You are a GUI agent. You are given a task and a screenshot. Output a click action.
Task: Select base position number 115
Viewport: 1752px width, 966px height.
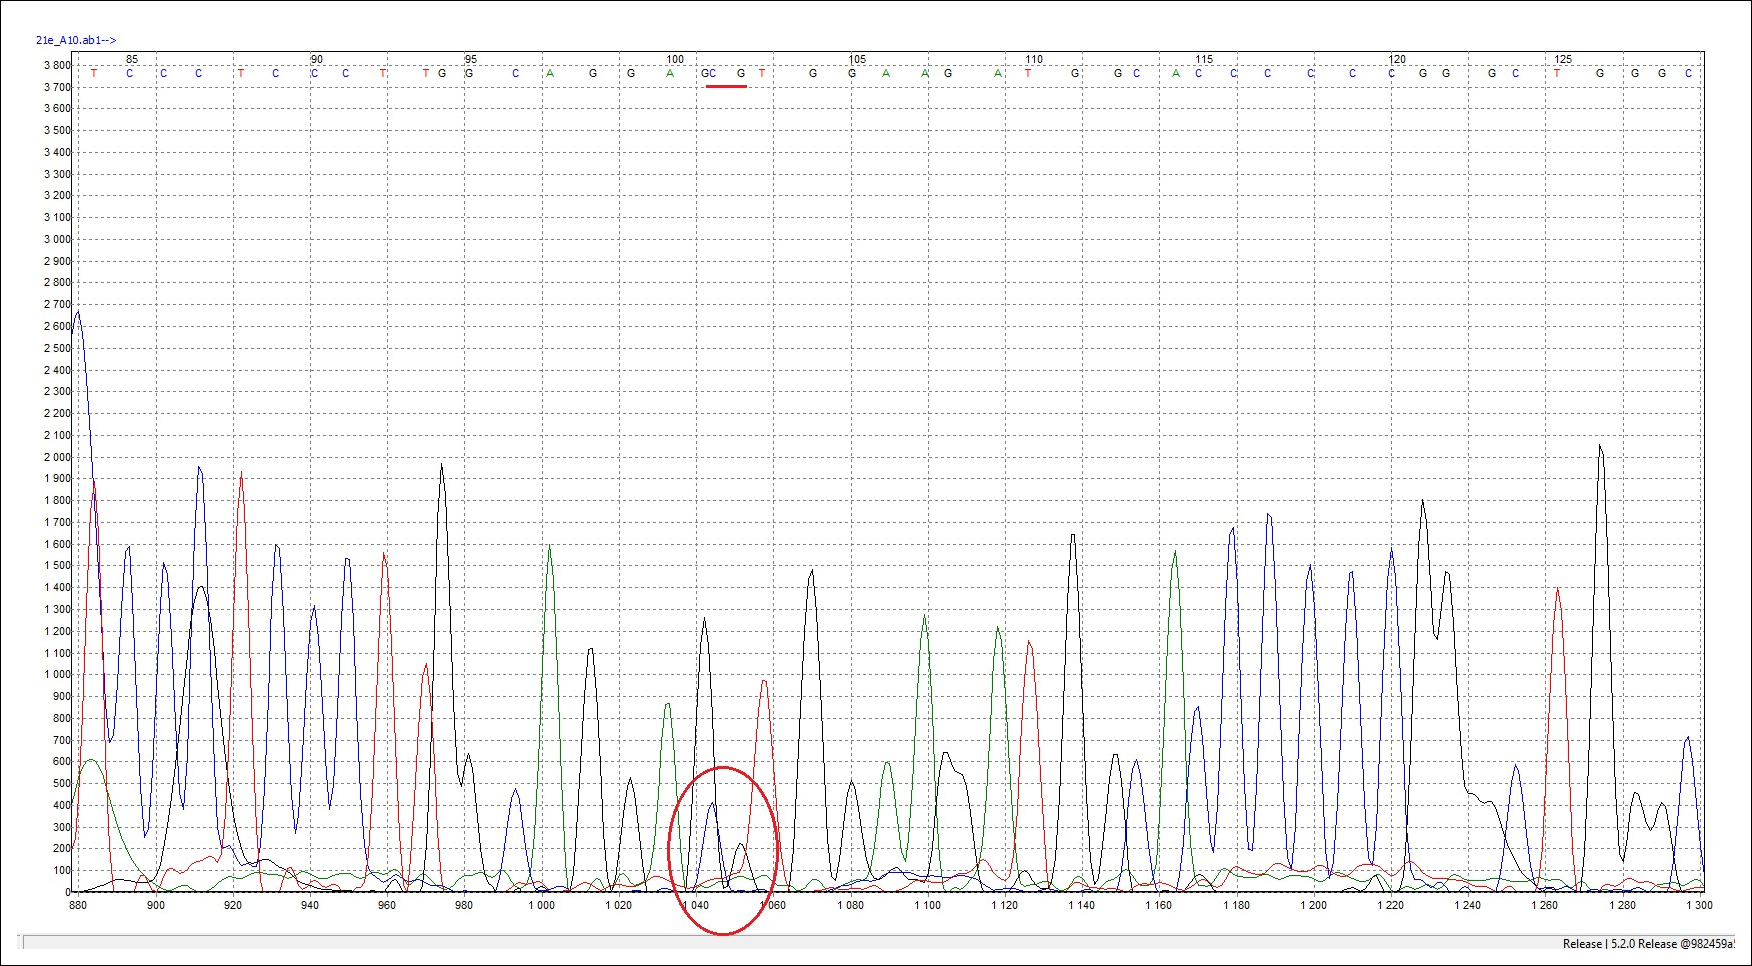coord(1204,60)
